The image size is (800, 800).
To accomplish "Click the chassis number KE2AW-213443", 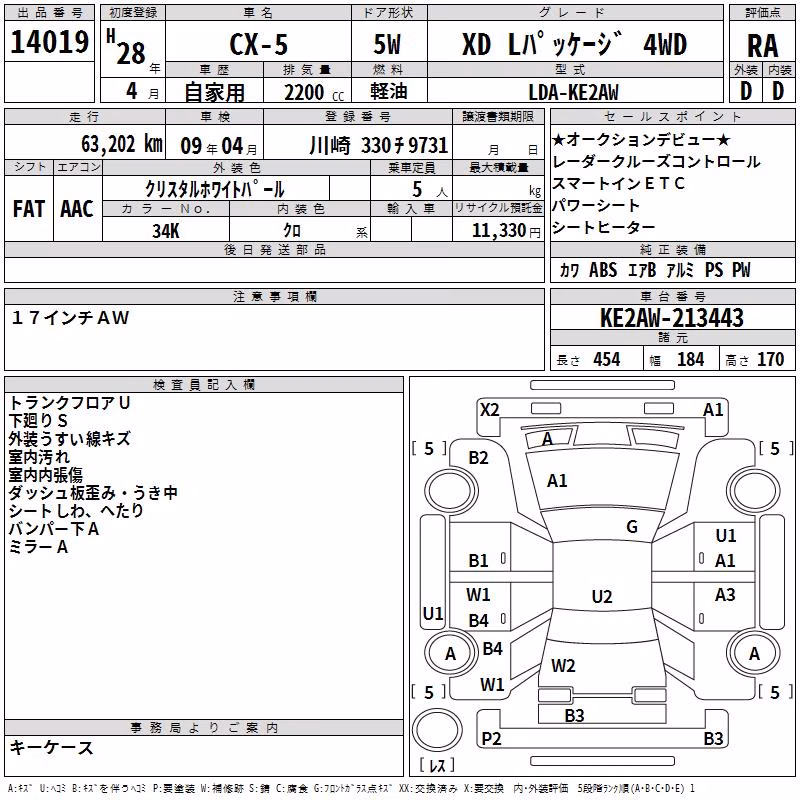I will [672, 318].
